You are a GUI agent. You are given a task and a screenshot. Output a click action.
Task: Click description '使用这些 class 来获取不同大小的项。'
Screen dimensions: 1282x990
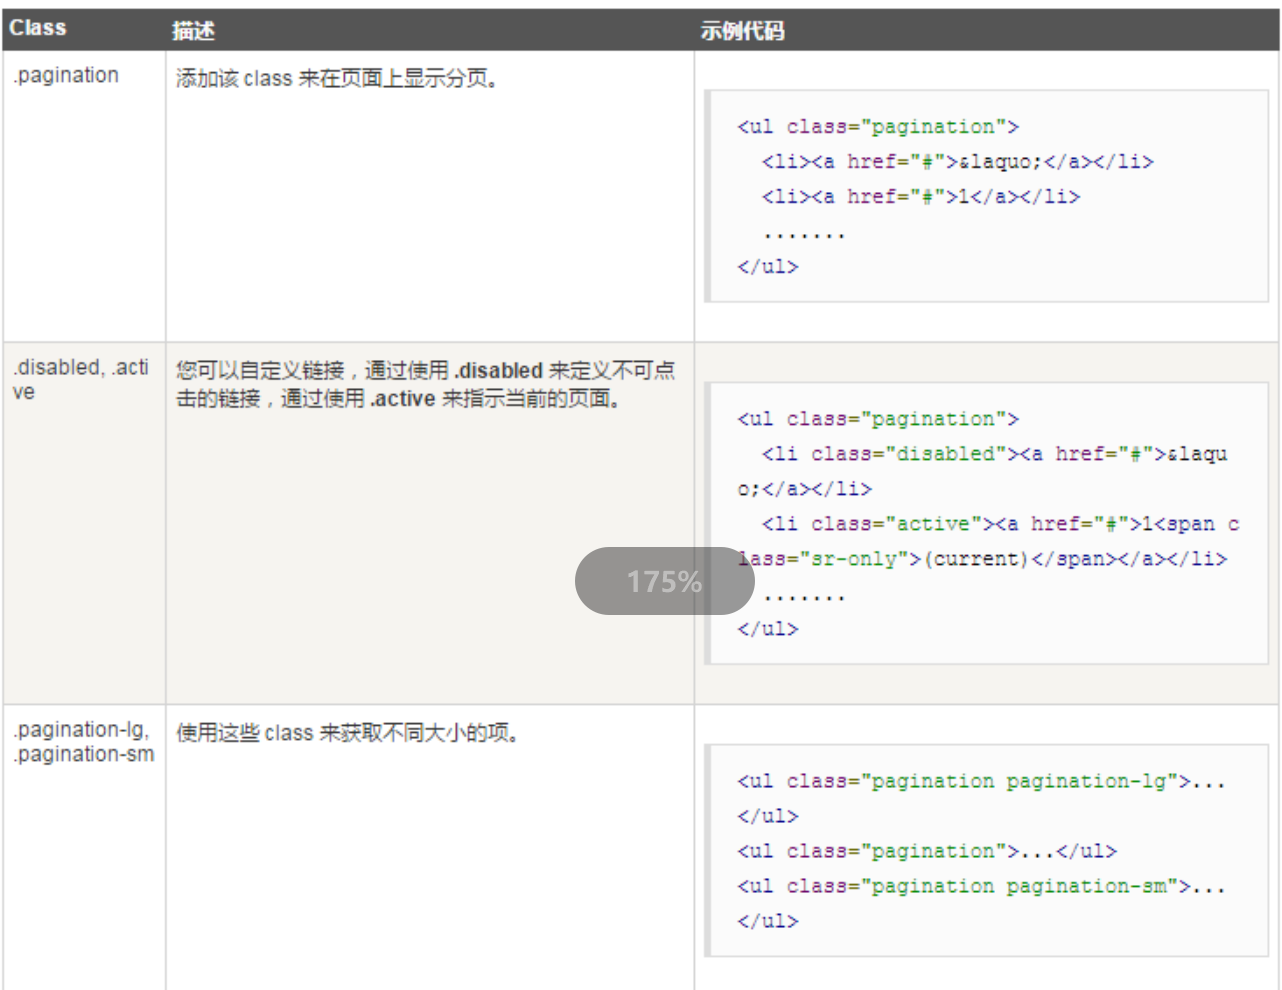tap(348, 733)
